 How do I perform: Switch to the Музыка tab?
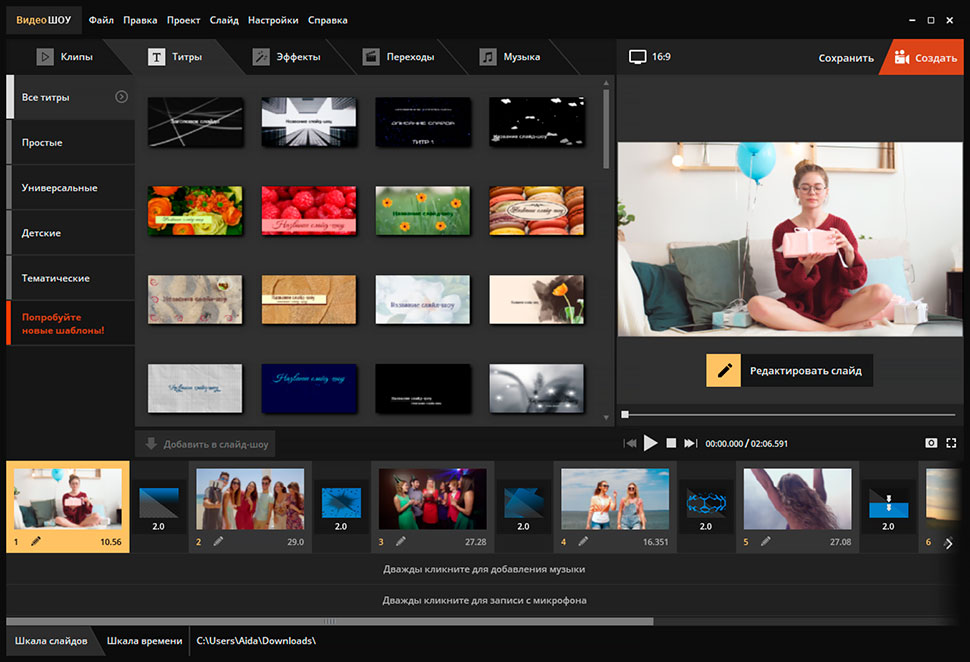(x=510, y=57)
